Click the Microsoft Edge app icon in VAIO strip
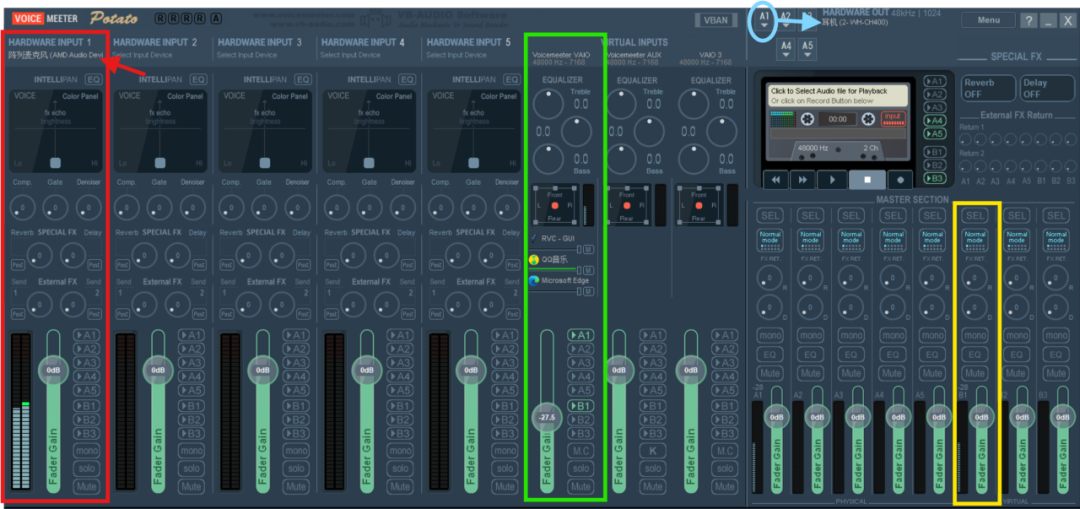 534,280
